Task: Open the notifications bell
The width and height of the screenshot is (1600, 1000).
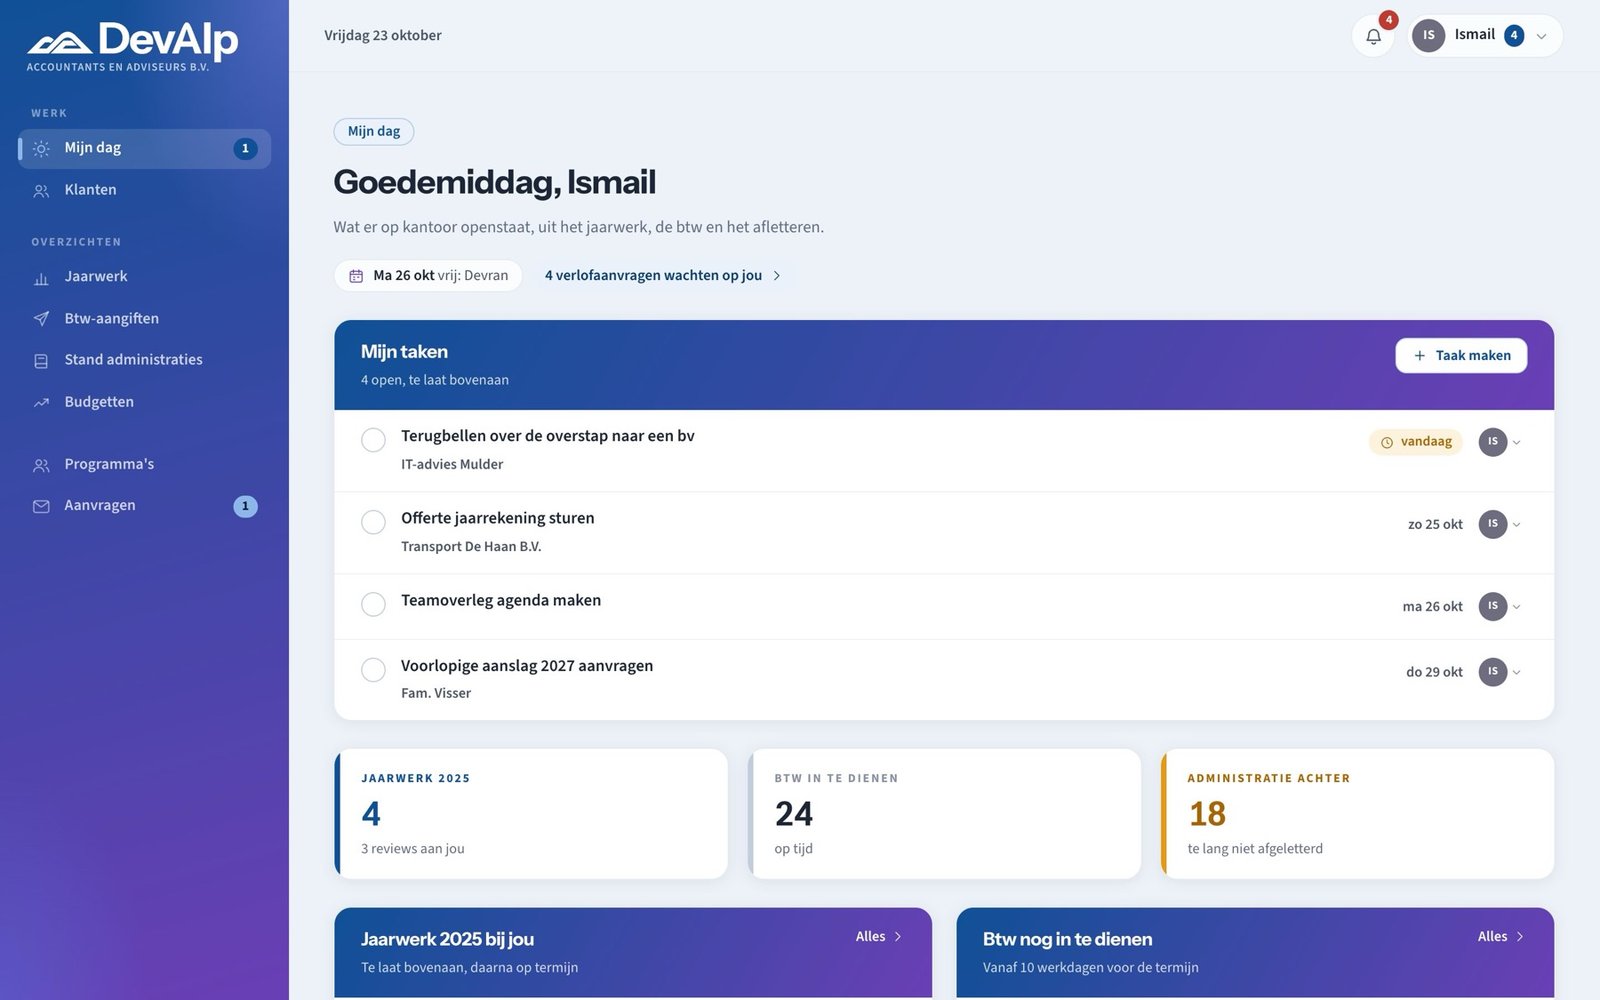Action: pyautogui.click(x=1373, y=36)
